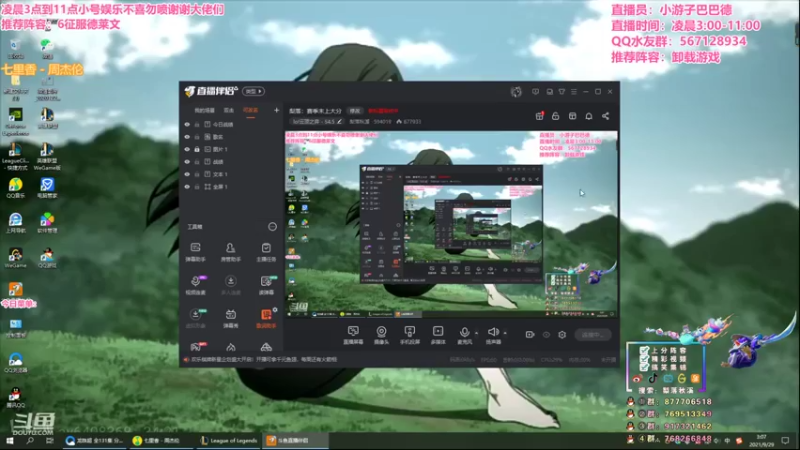This screenshot has height=450, width=800.
Task: Open the League of Legends taskbar item
Action: point(229,441)
